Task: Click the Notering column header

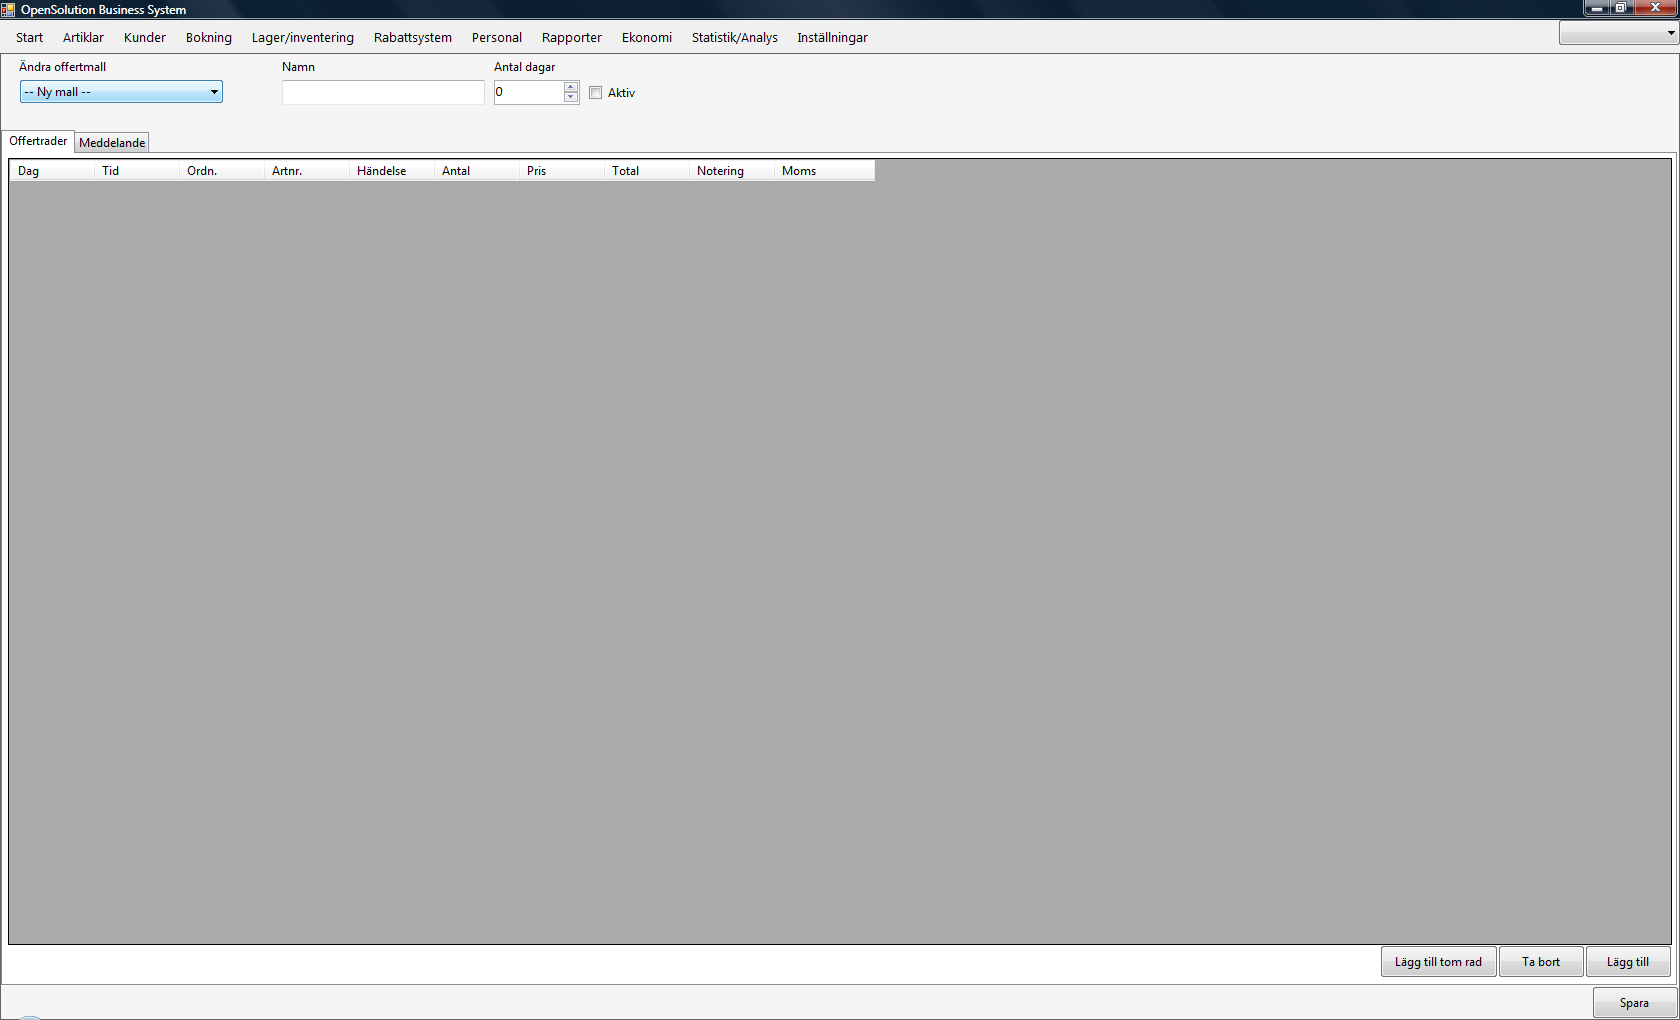Action: (732, 171)
